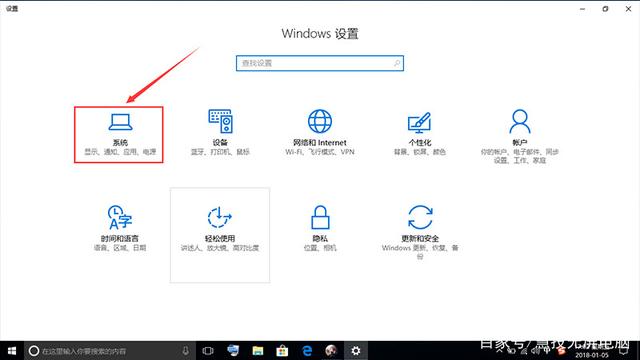Click the 系统 label text

click(120, 142)
